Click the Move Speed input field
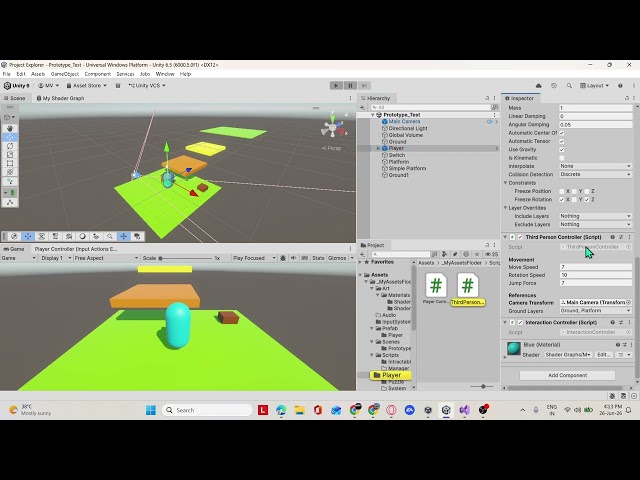 [x=595, y=267]
